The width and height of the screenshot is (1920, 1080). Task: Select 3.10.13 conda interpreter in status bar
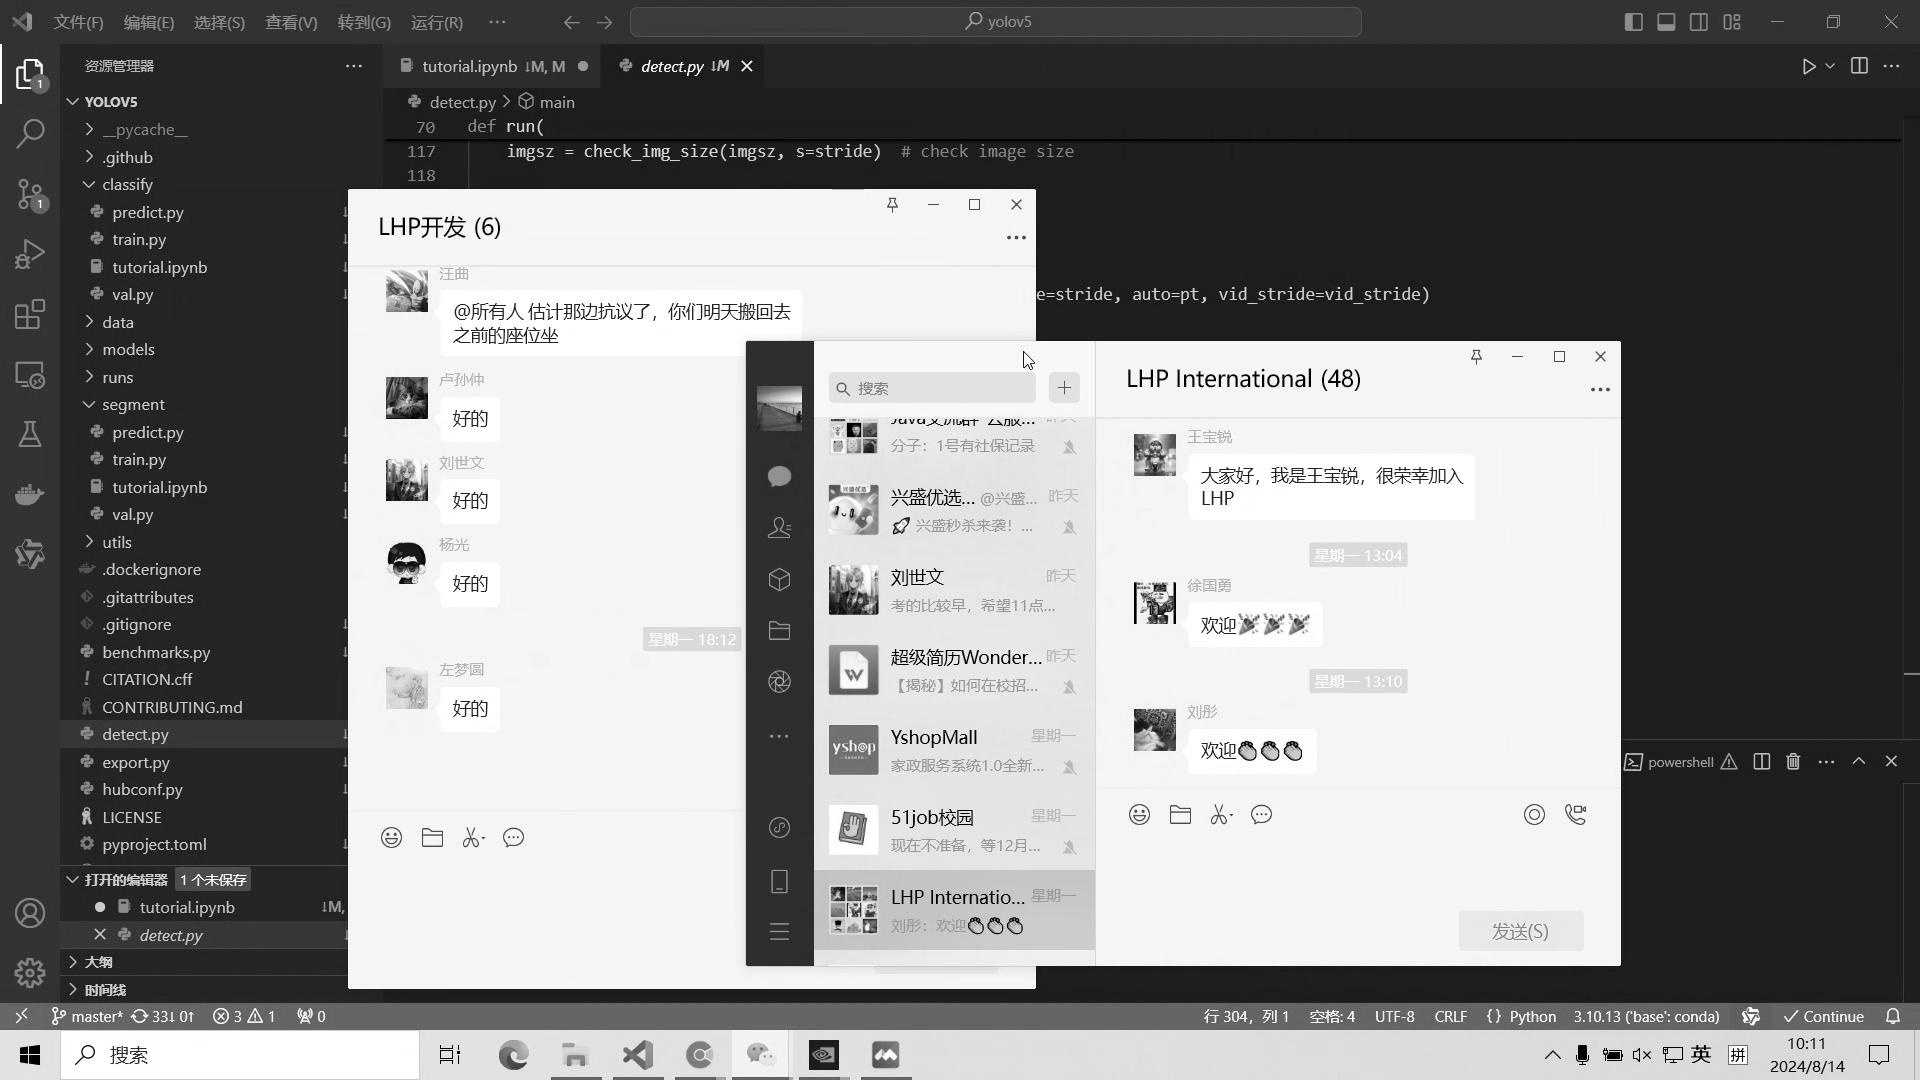pos(1646,1016)
